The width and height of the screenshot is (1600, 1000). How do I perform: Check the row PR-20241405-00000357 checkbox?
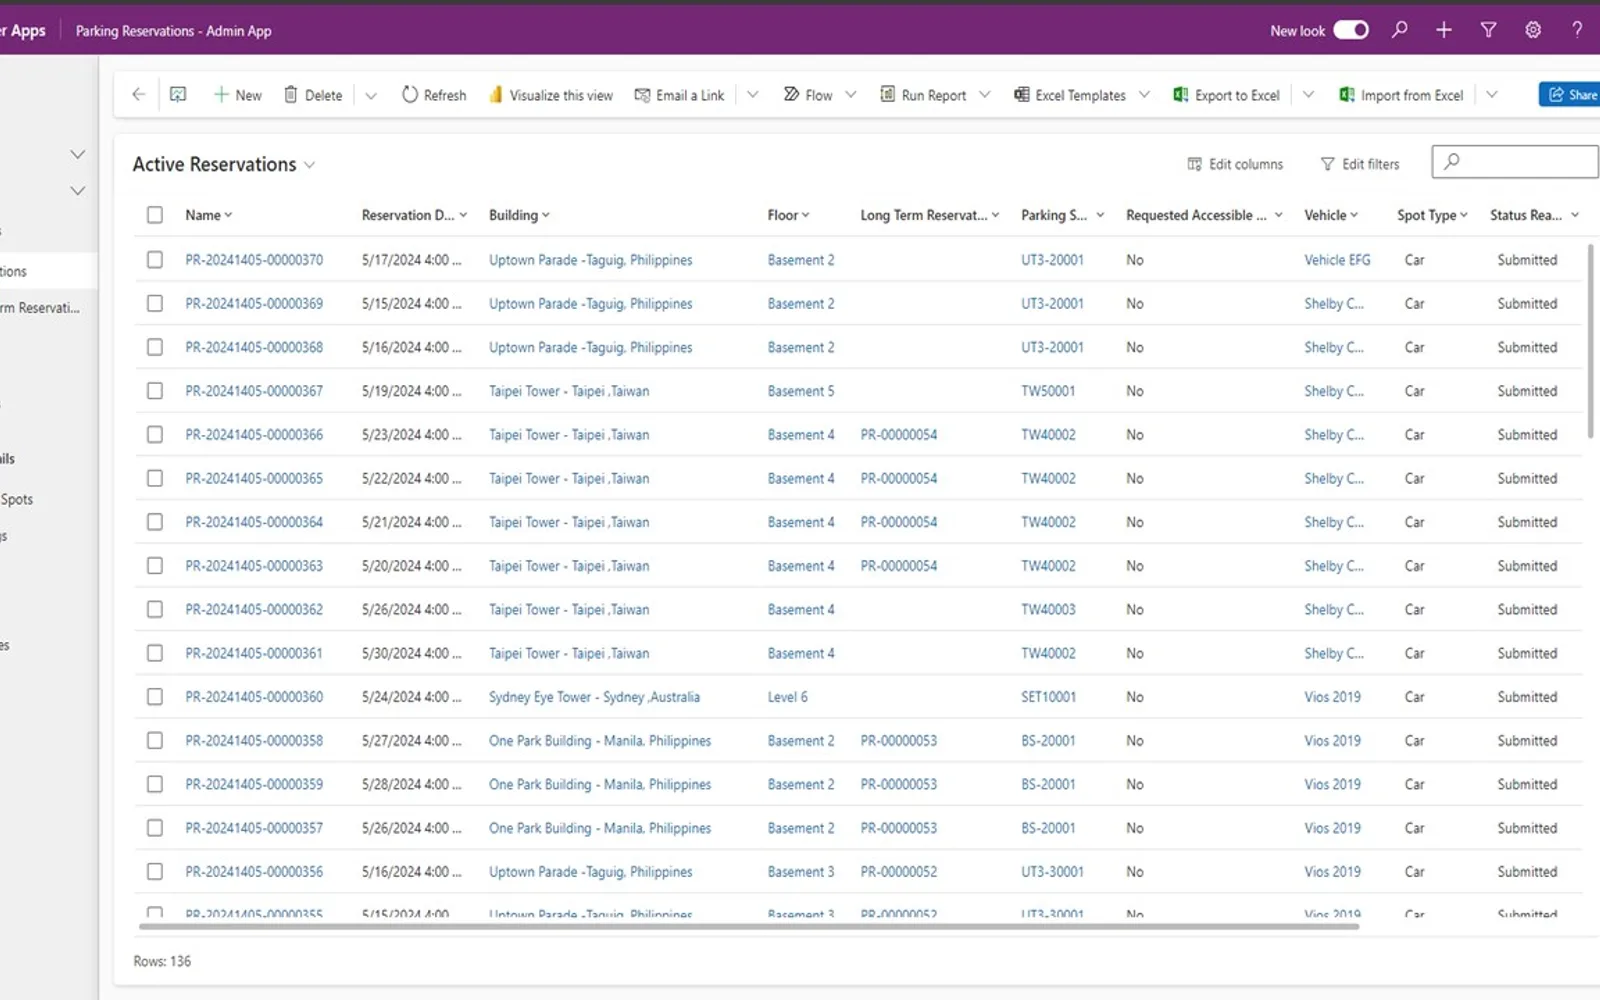point(154,828)
